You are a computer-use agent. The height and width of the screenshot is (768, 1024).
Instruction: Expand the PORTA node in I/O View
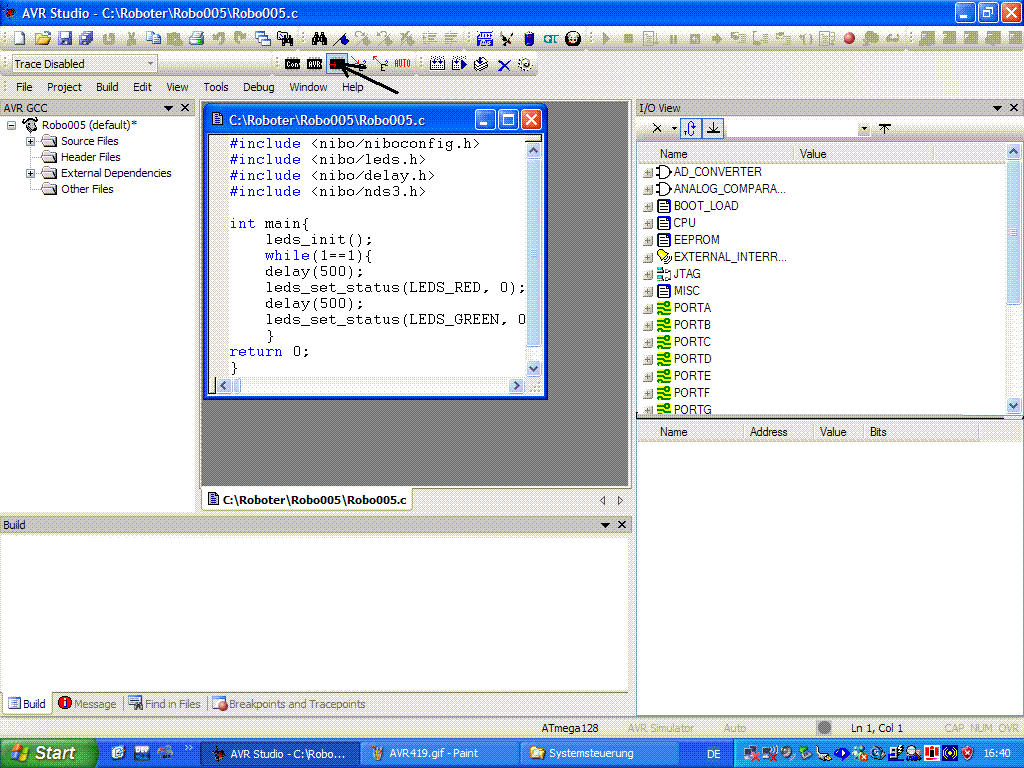(x=647, y=307)
